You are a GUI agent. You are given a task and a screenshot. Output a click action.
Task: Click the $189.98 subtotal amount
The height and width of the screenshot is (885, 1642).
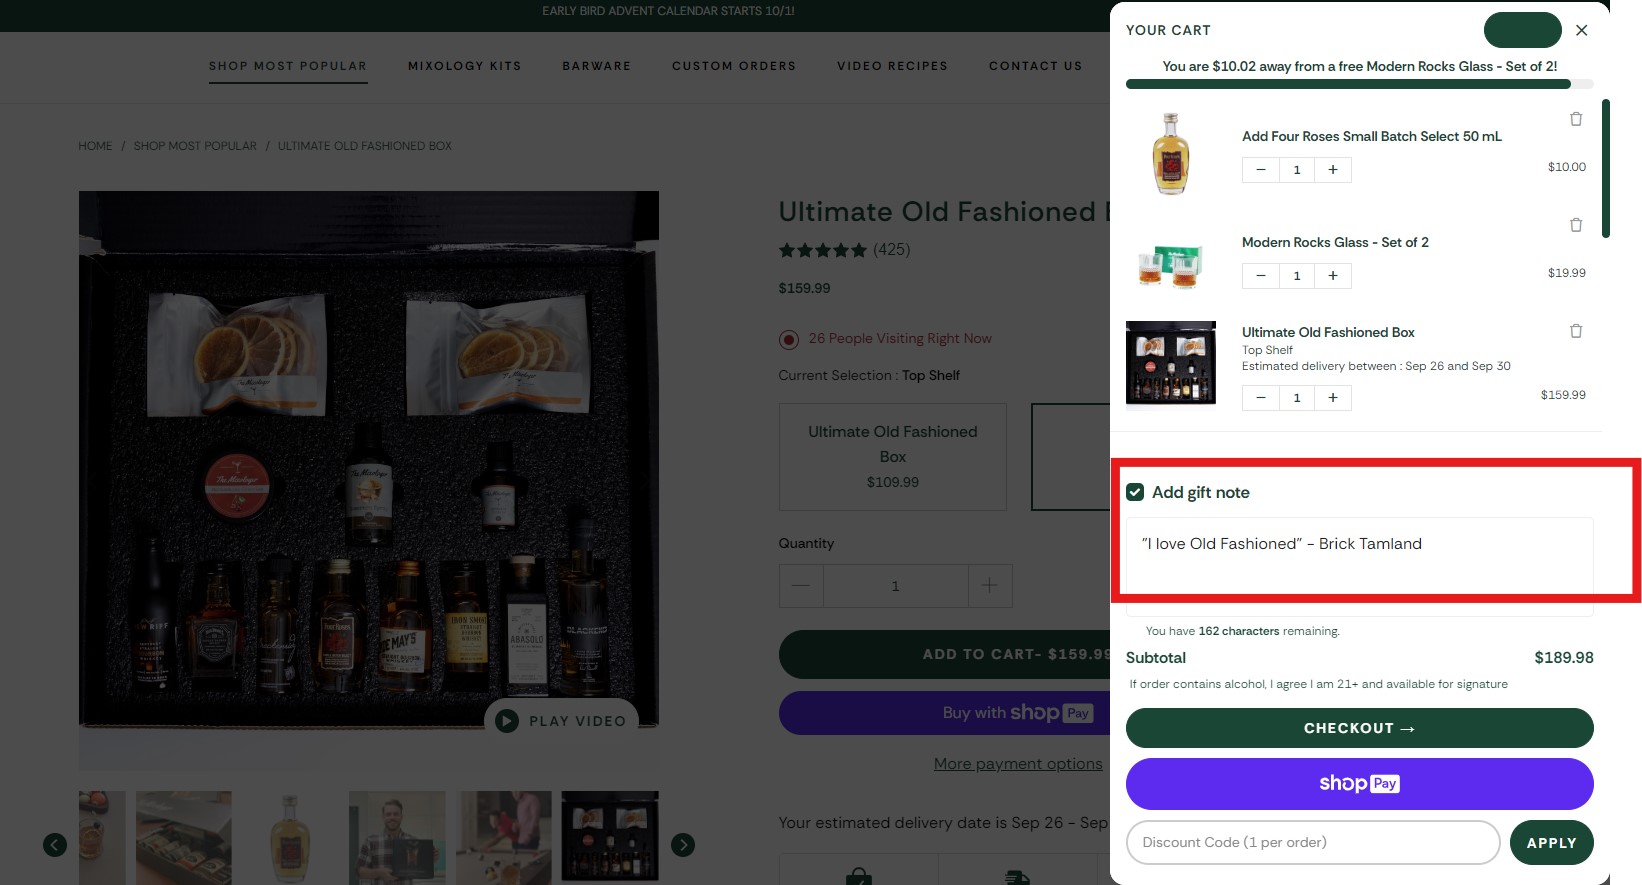tap(1564, 658)
